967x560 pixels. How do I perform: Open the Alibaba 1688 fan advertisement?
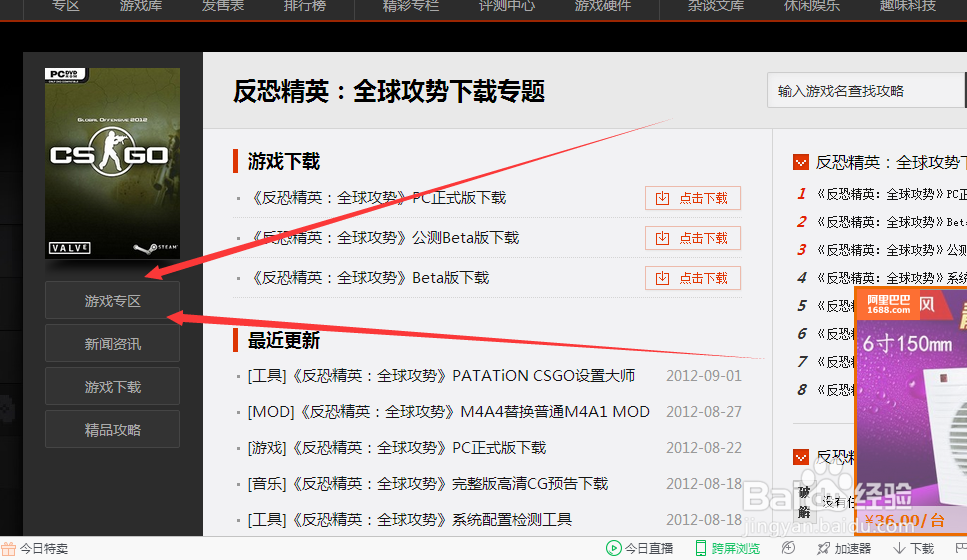pos(911,410)
